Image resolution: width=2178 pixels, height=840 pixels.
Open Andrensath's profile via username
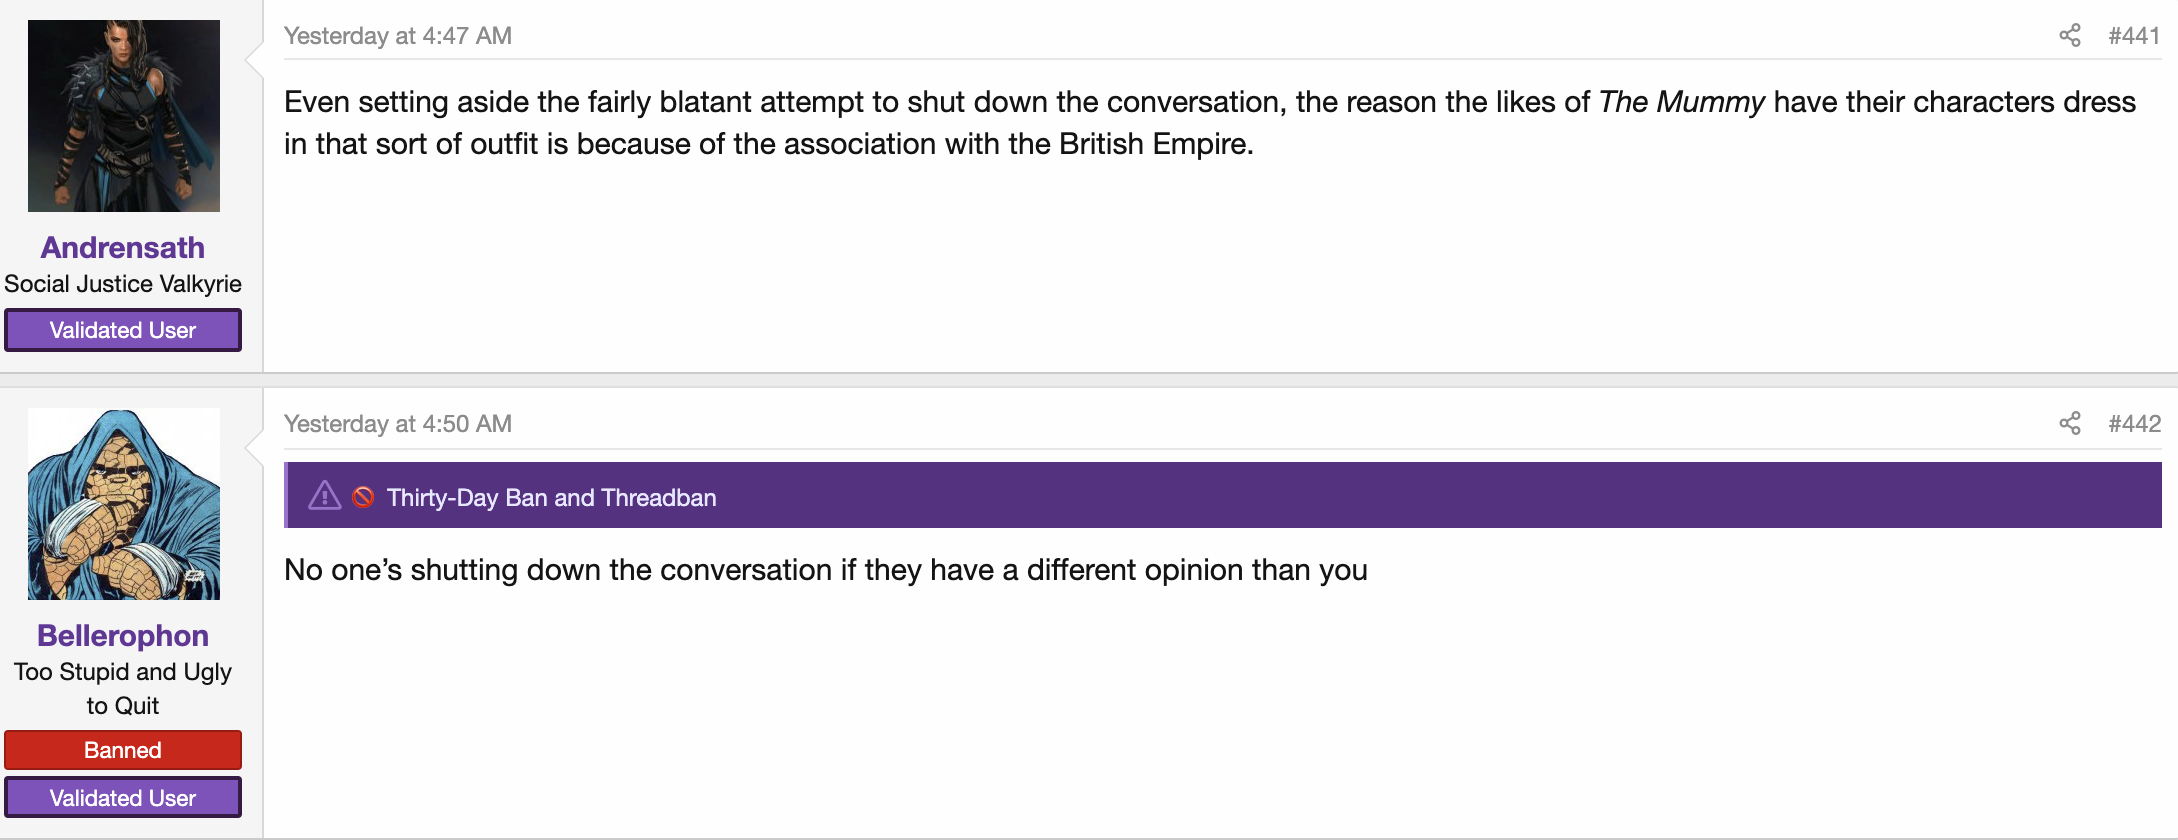pos(123,247)
